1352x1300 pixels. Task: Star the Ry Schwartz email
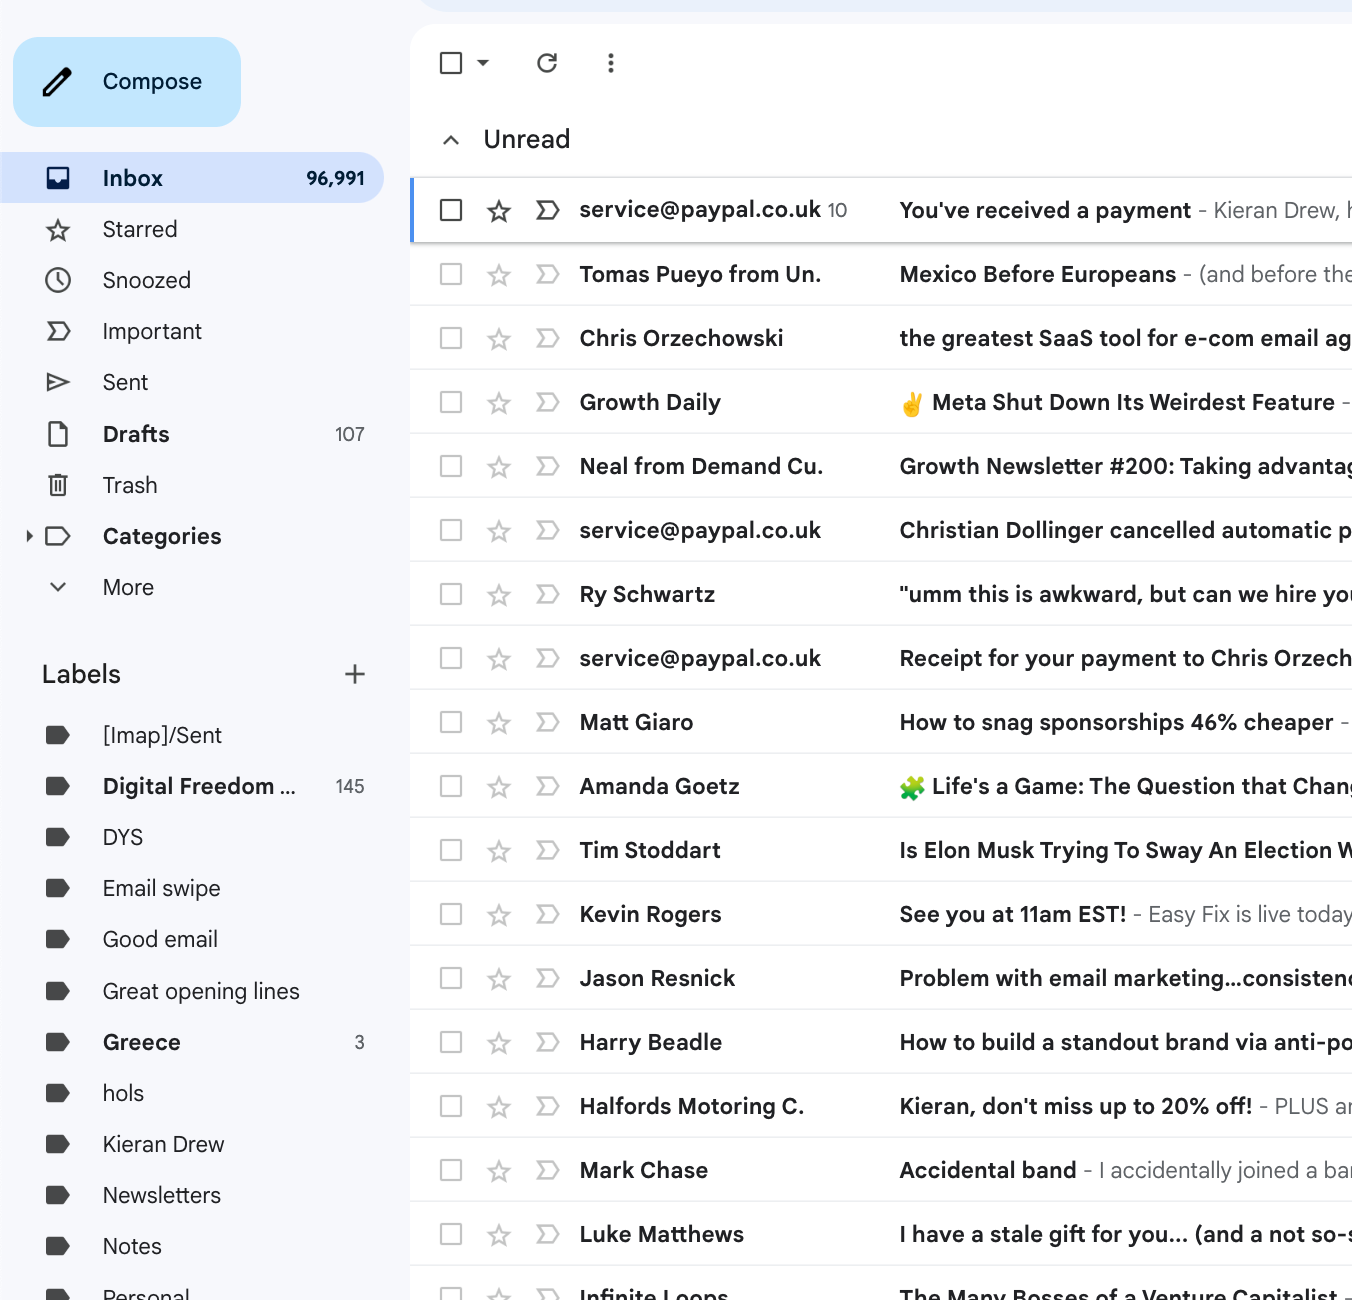tap(499, 595)
